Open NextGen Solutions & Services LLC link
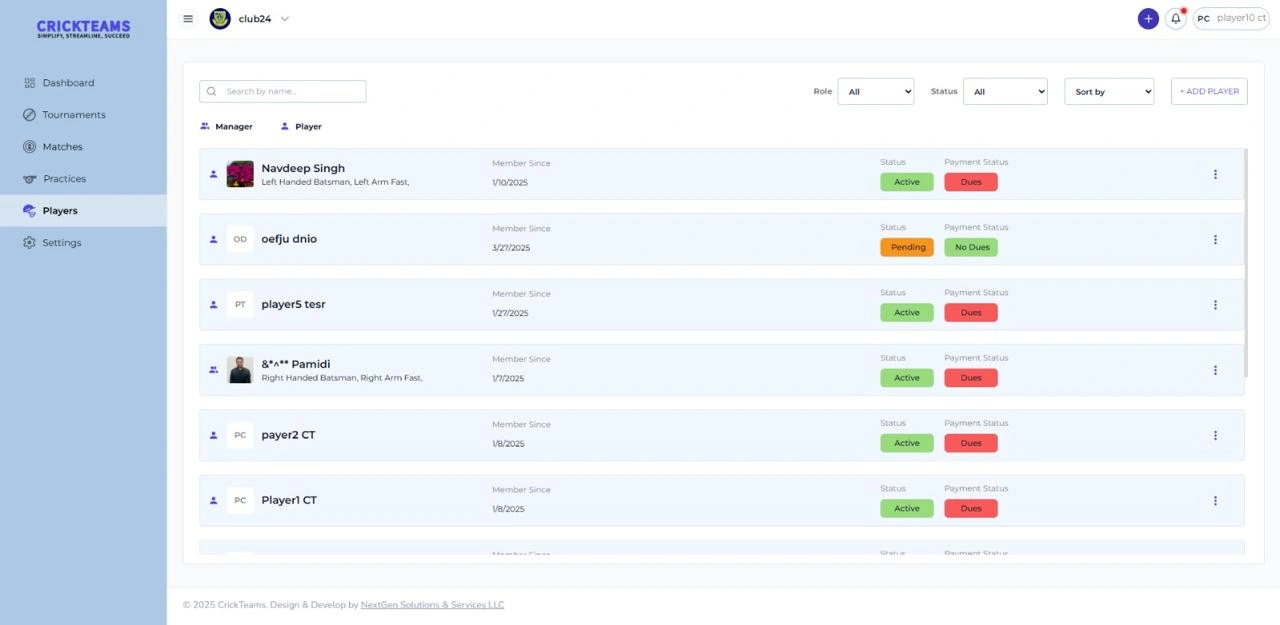The width and height of the screenshot is (1280, 625). pyautogui.click(x=432, y=605)
